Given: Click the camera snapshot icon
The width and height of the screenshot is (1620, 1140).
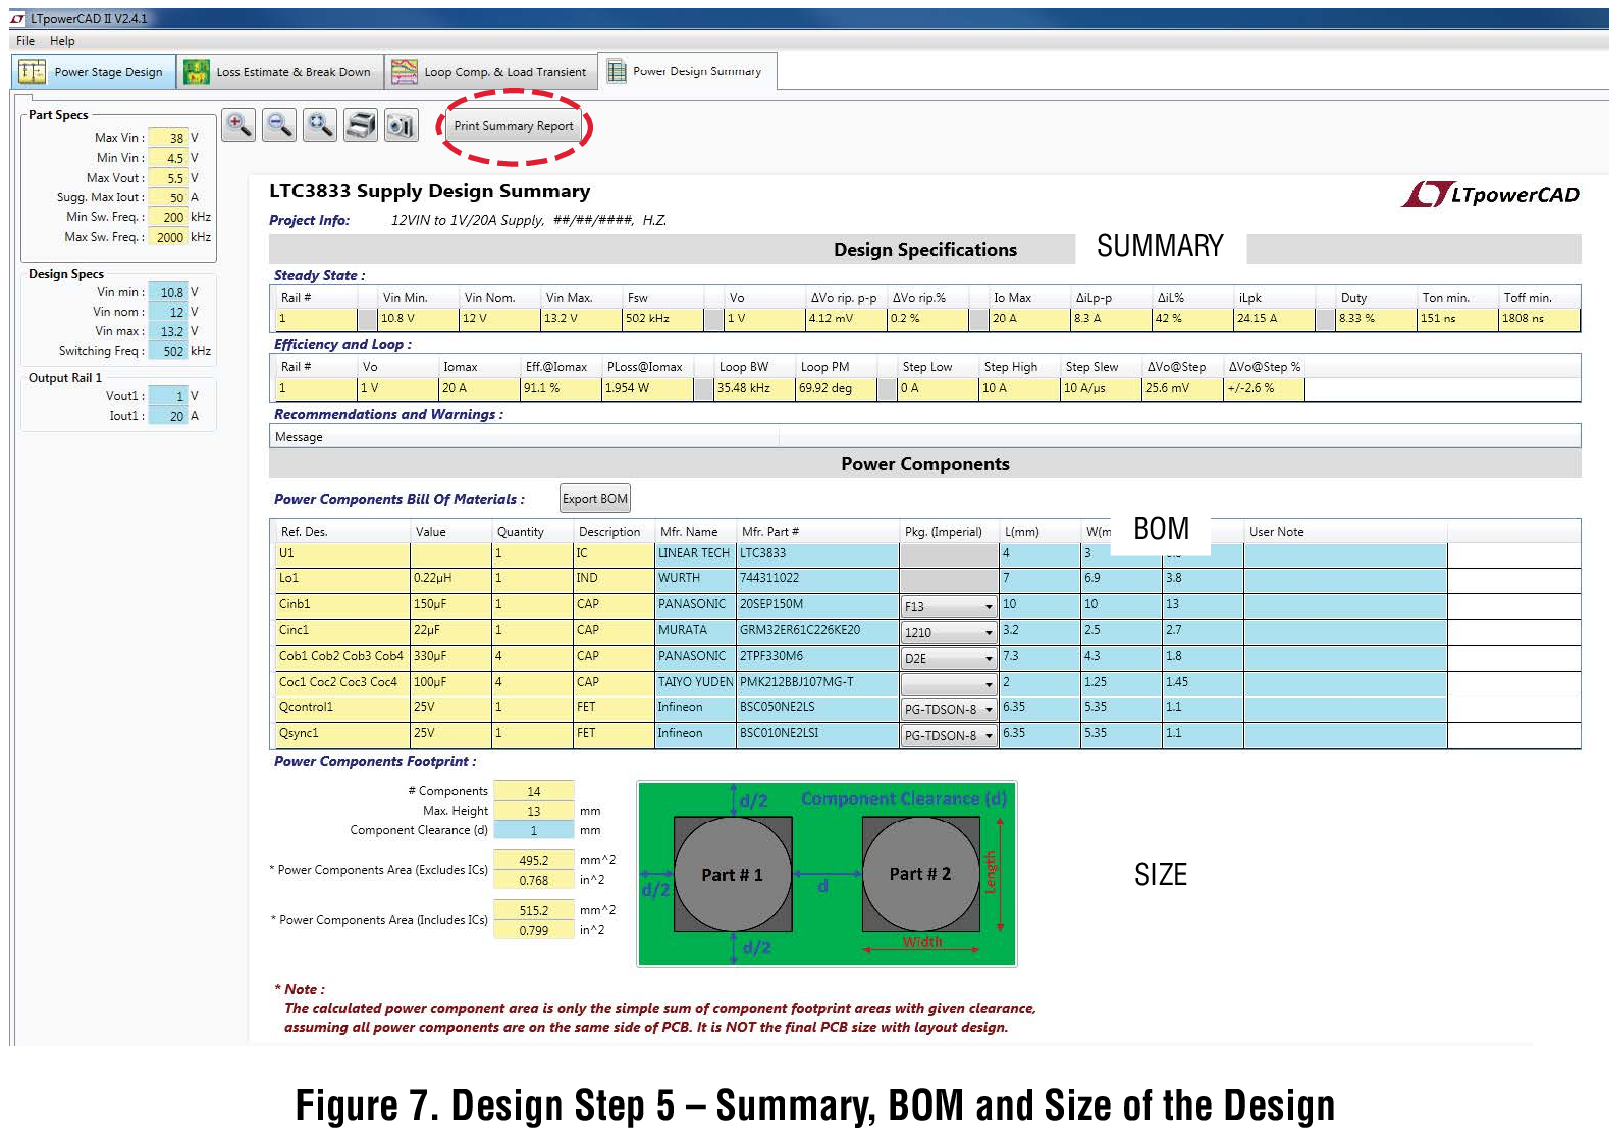Looking at the screenshot, I should (401, 125).
